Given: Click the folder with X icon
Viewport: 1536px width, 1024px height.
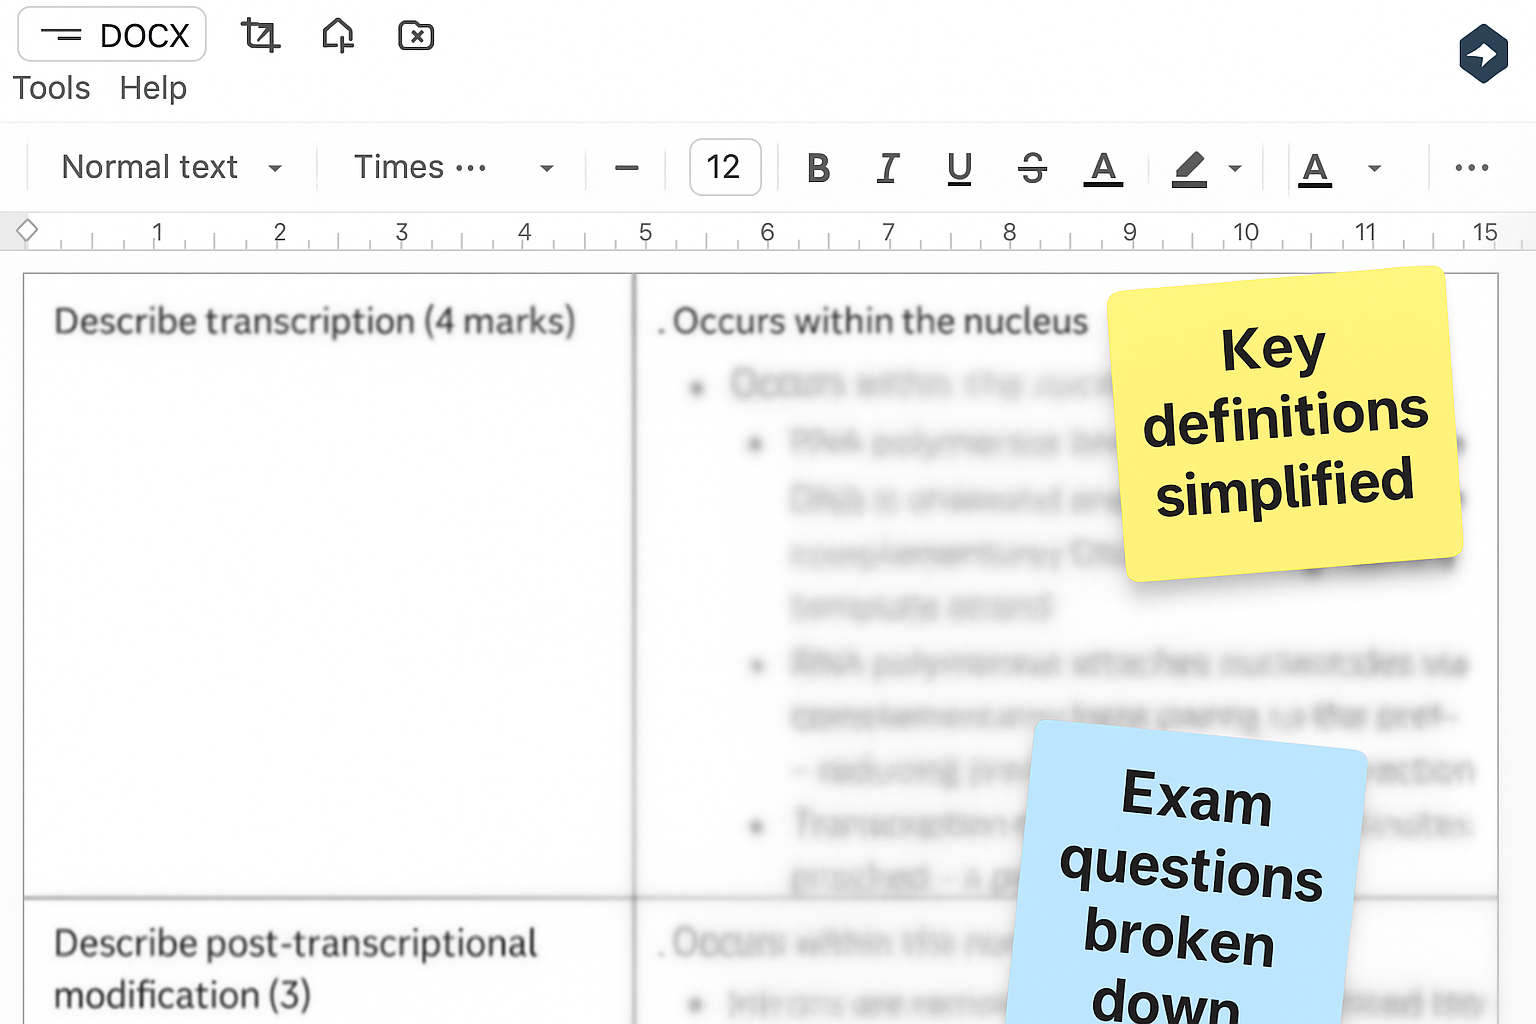Looking at the screenshot, I should click(x=416, y=36).
